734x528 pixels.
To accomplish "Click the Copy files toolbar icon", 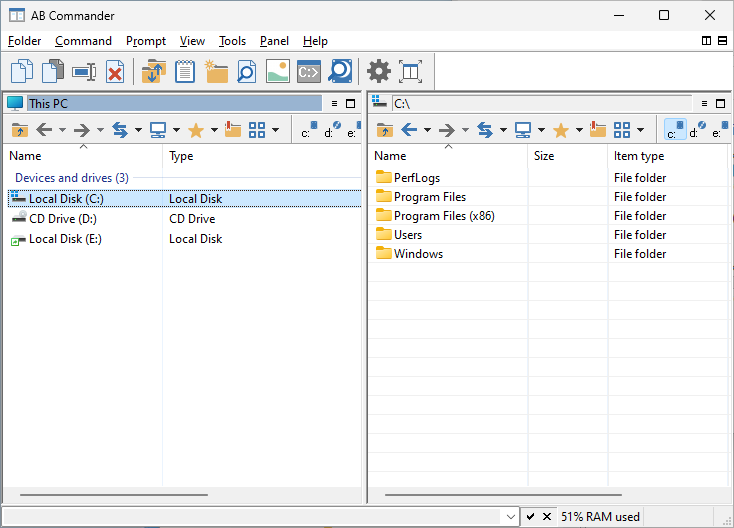I will pos(22,71).
